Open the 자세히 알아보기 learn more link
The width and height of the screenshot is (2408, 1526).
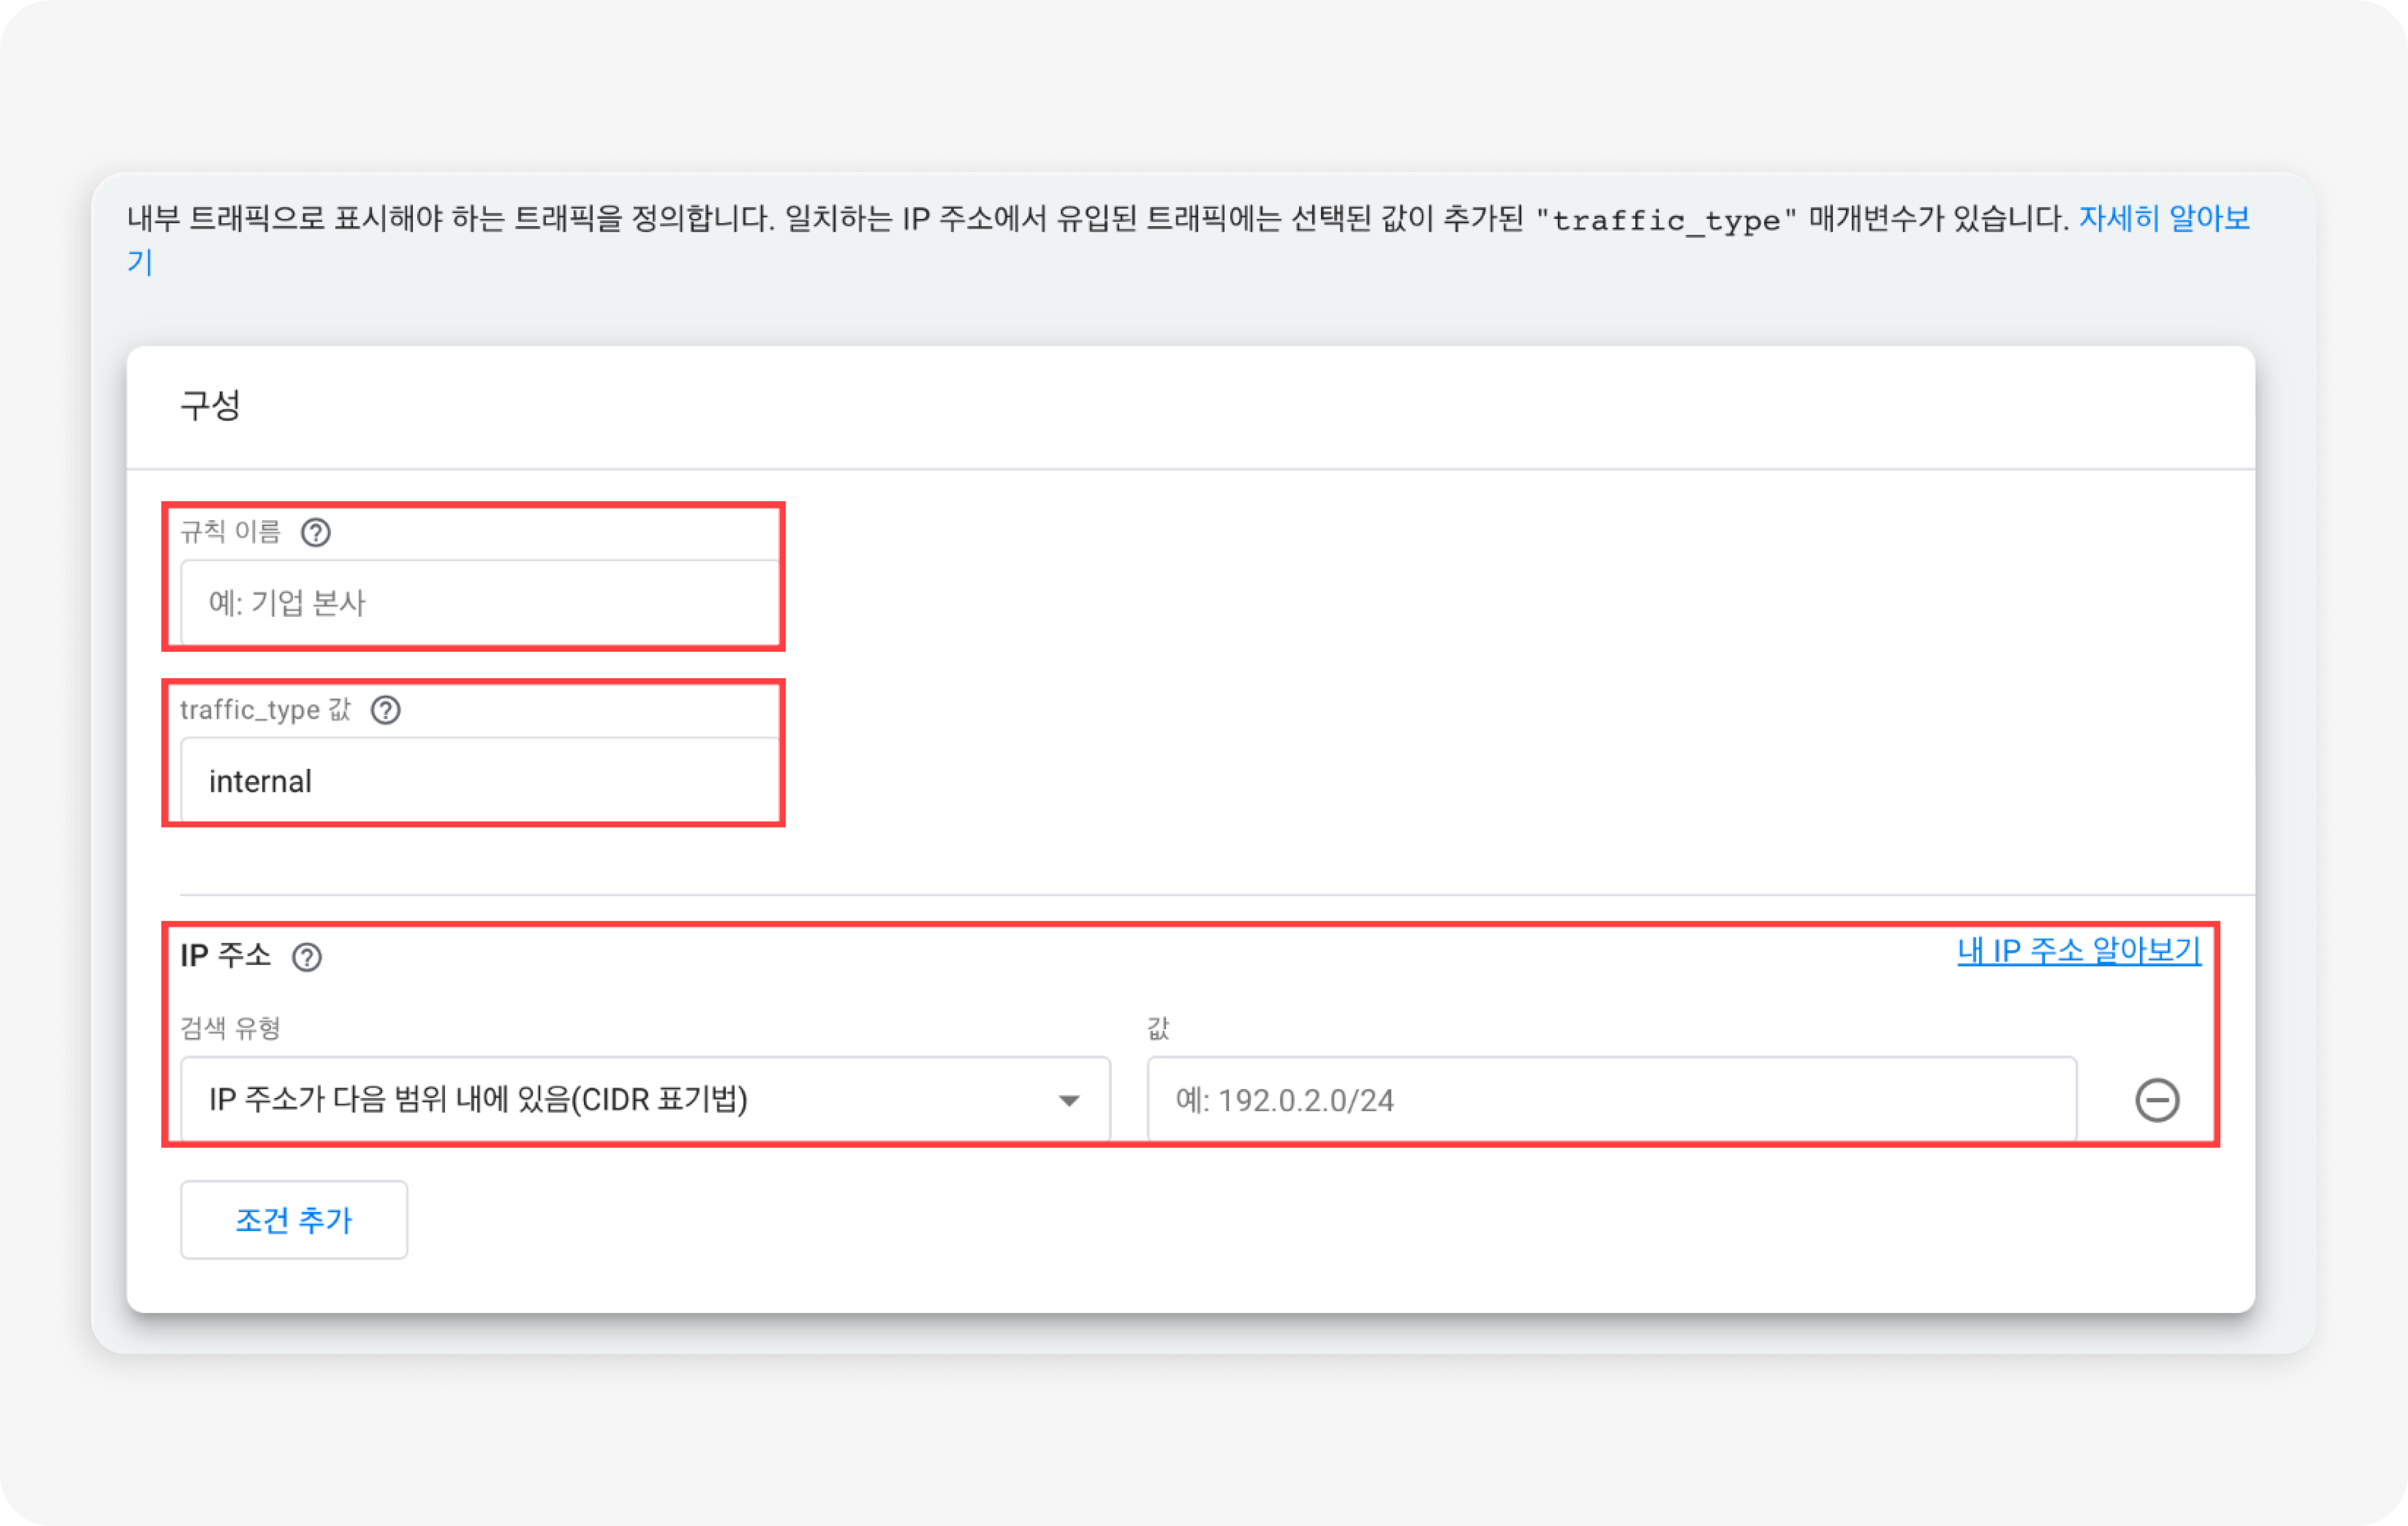pos(2164,218)
